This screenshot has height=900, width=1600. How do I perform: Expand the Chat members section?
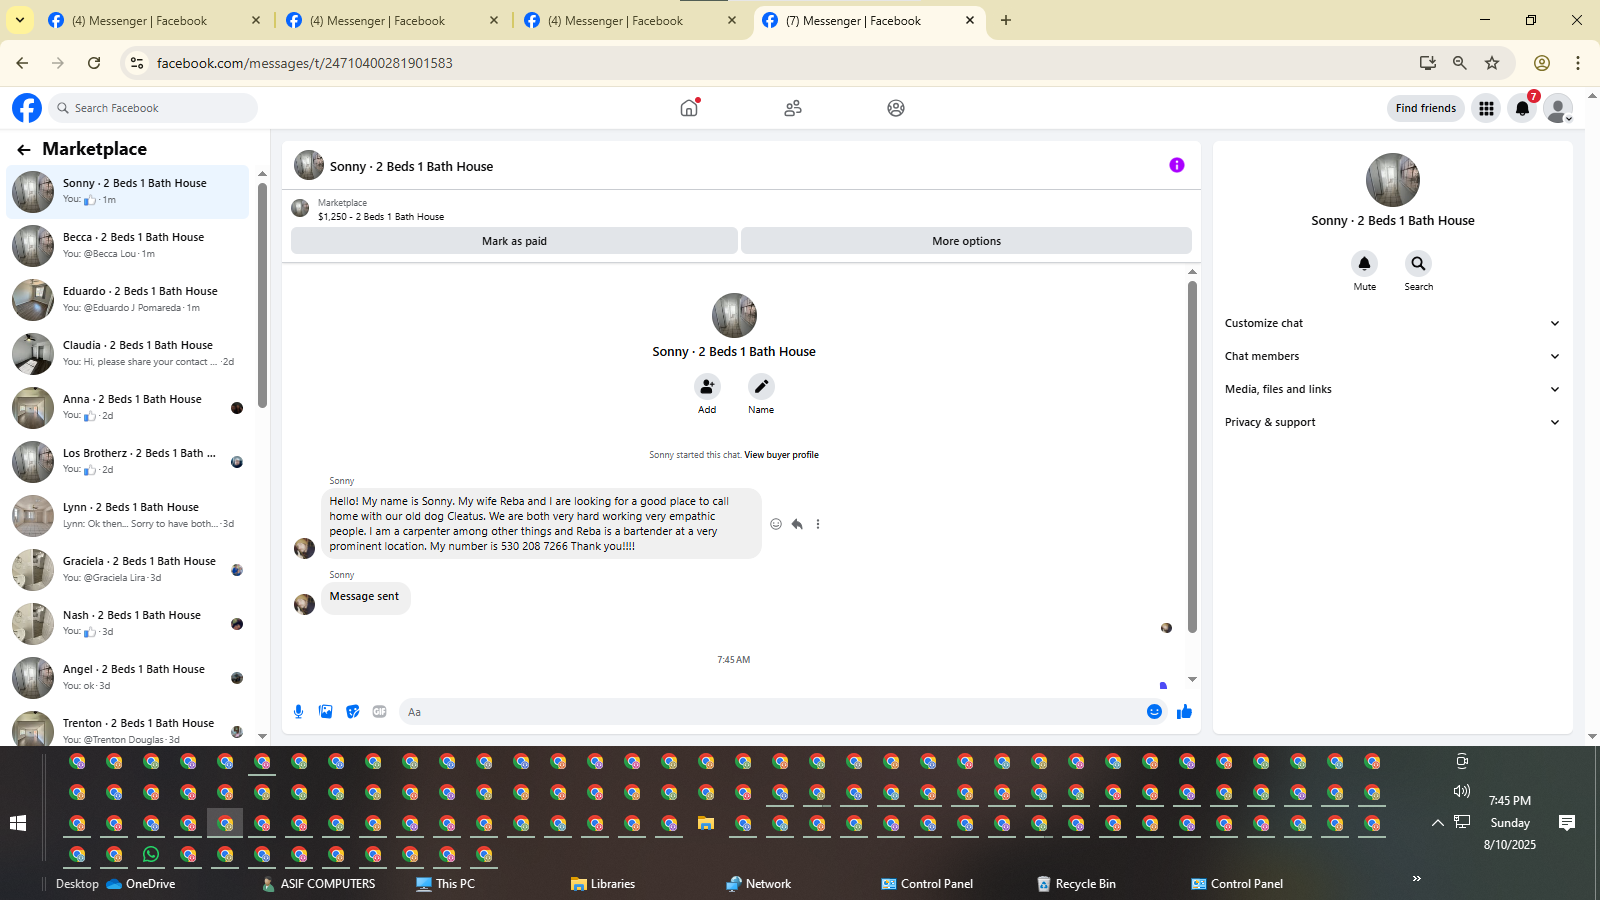click(1392, 356)
